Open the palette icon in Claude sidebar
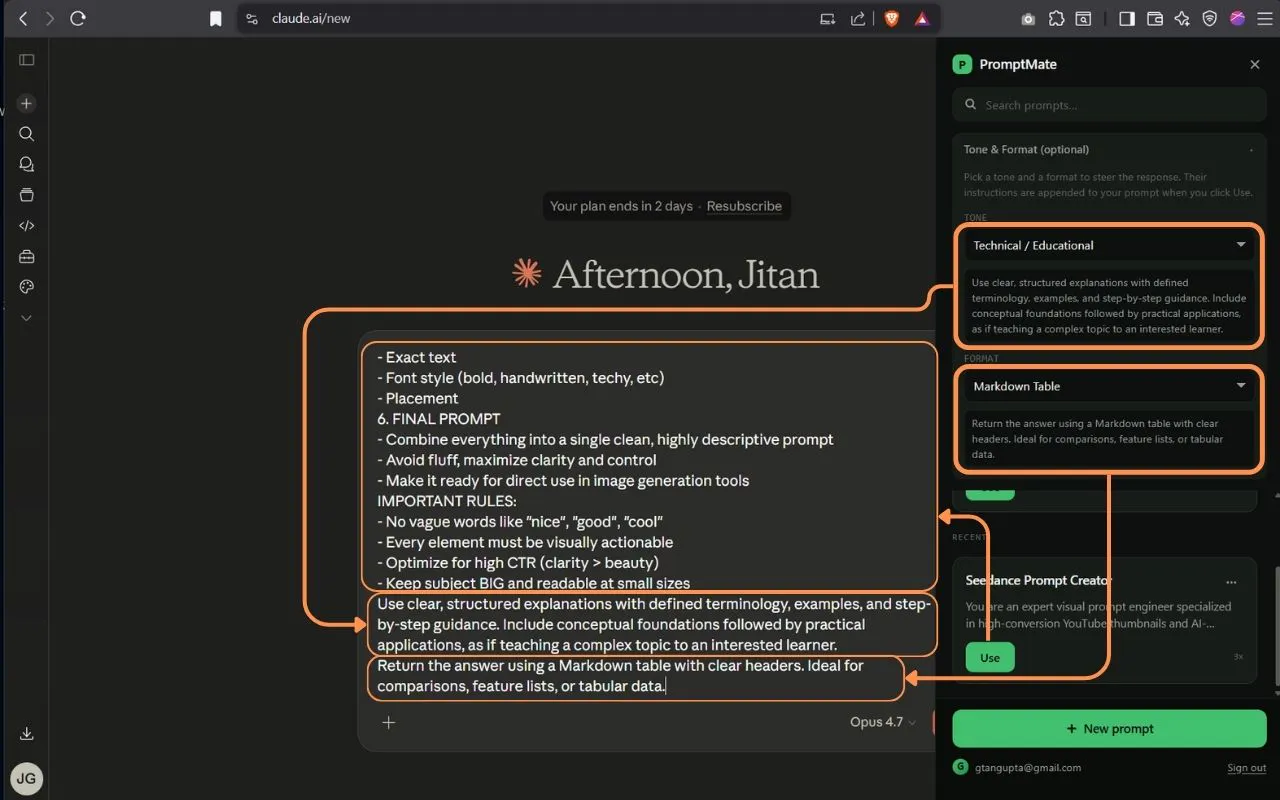Screen dimensions: 1280x800 pyautogui.click(x=27, y=287)
